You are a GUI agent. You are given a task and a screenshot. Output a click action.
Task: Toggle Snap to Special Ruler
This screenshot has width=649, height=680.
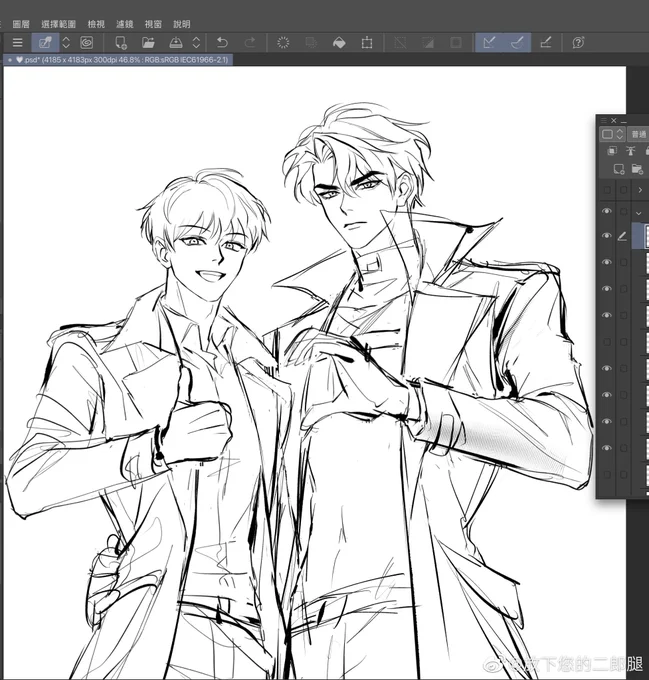click(x=517, y=42)
